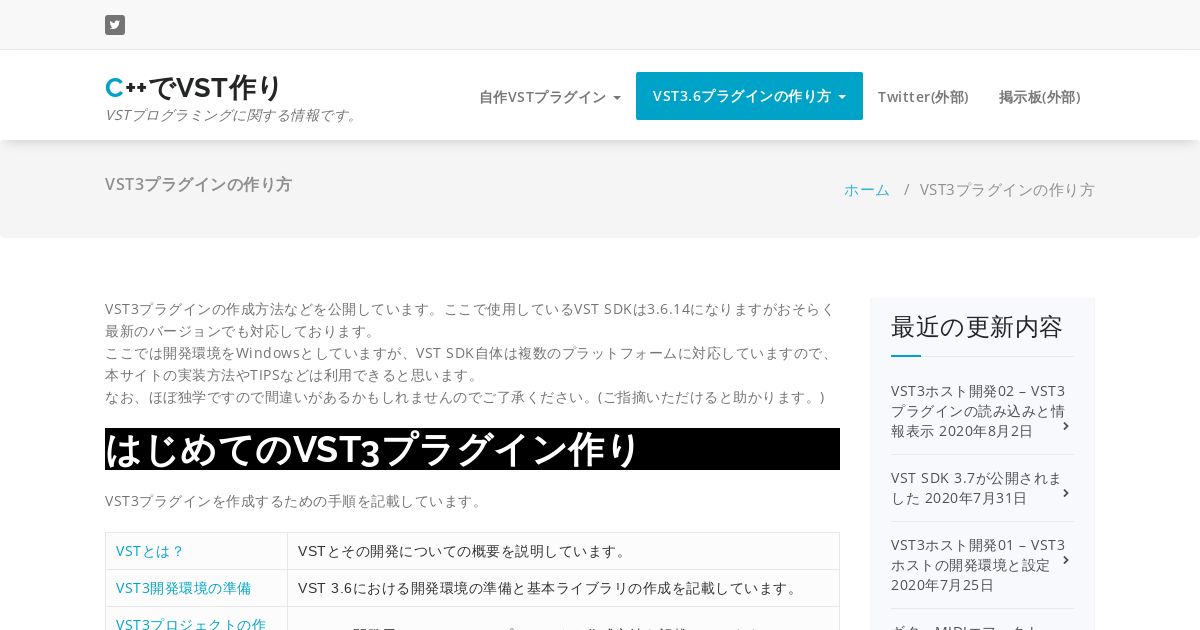Viewport: 1200px width, 630px height.
Task: Open the 掲示板(外部) menu item
Action: pyautogui.click(x=1039, y=97)
